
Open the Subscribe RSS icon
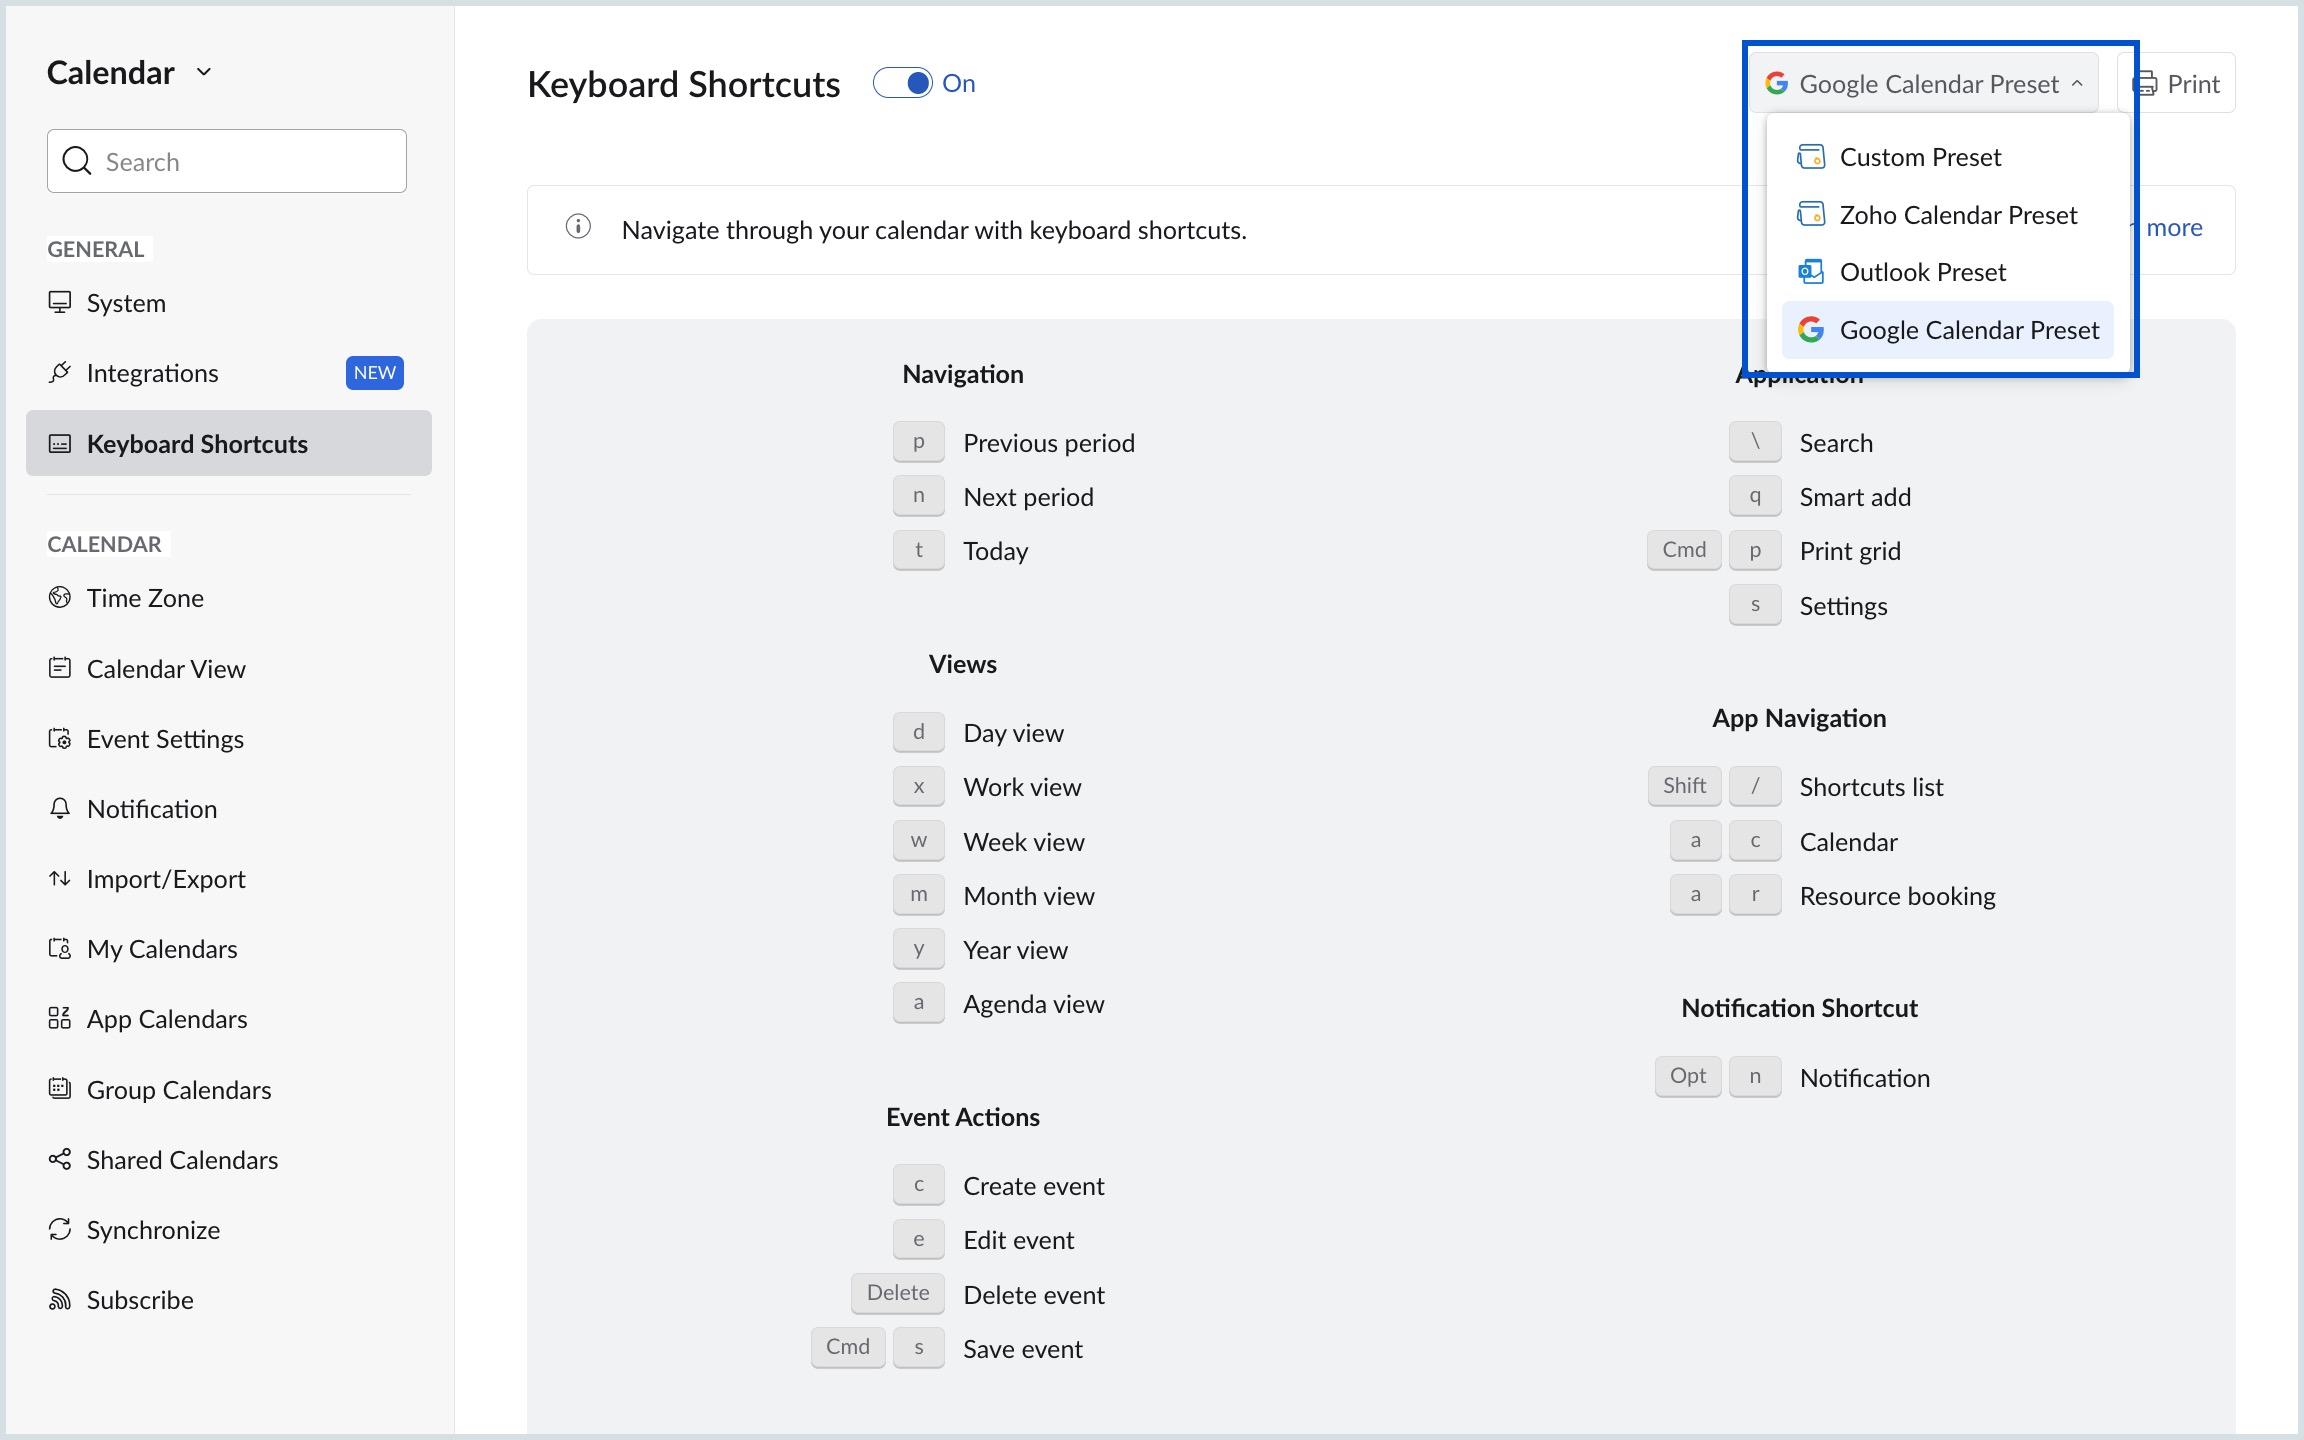60,1299
